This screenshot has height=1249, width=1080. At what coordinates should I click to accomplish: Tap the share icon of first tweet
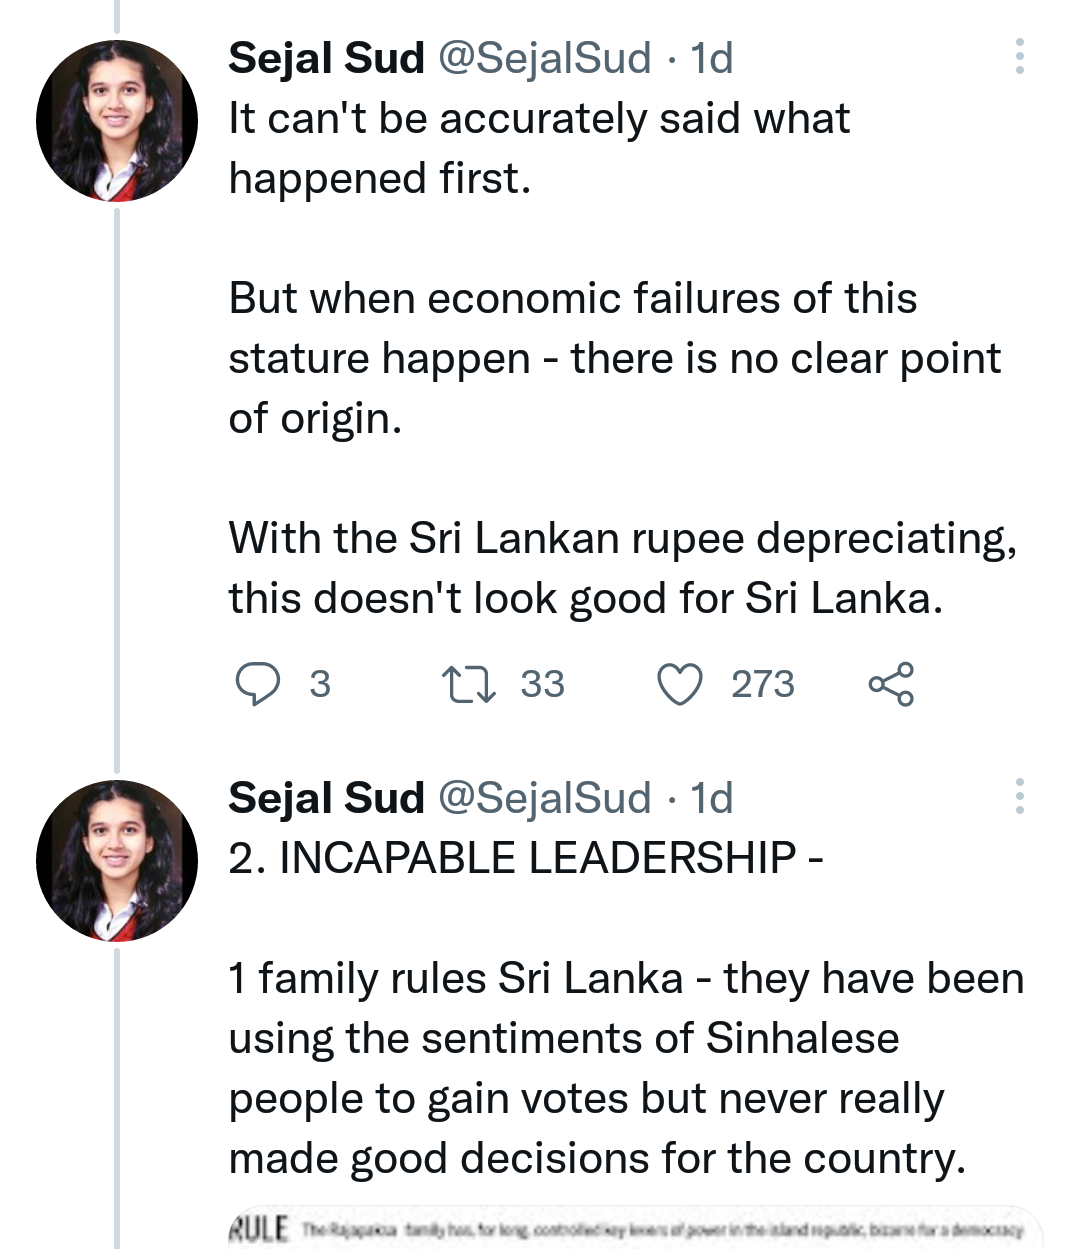coord(891,684)
